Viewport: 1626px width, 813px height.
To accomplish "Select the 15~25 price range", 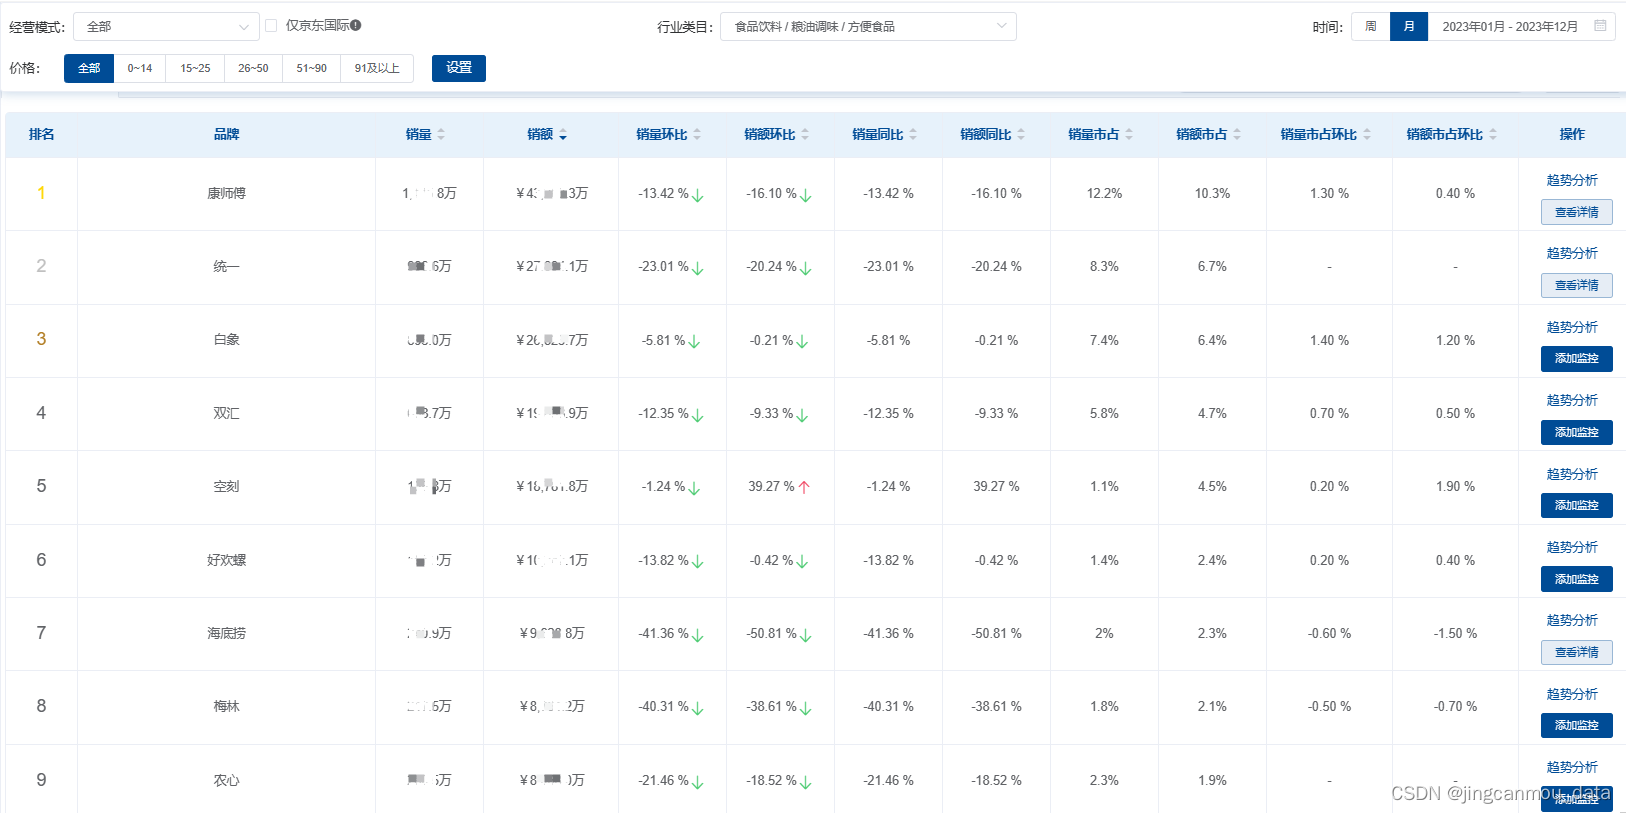I will coord(195,68).
